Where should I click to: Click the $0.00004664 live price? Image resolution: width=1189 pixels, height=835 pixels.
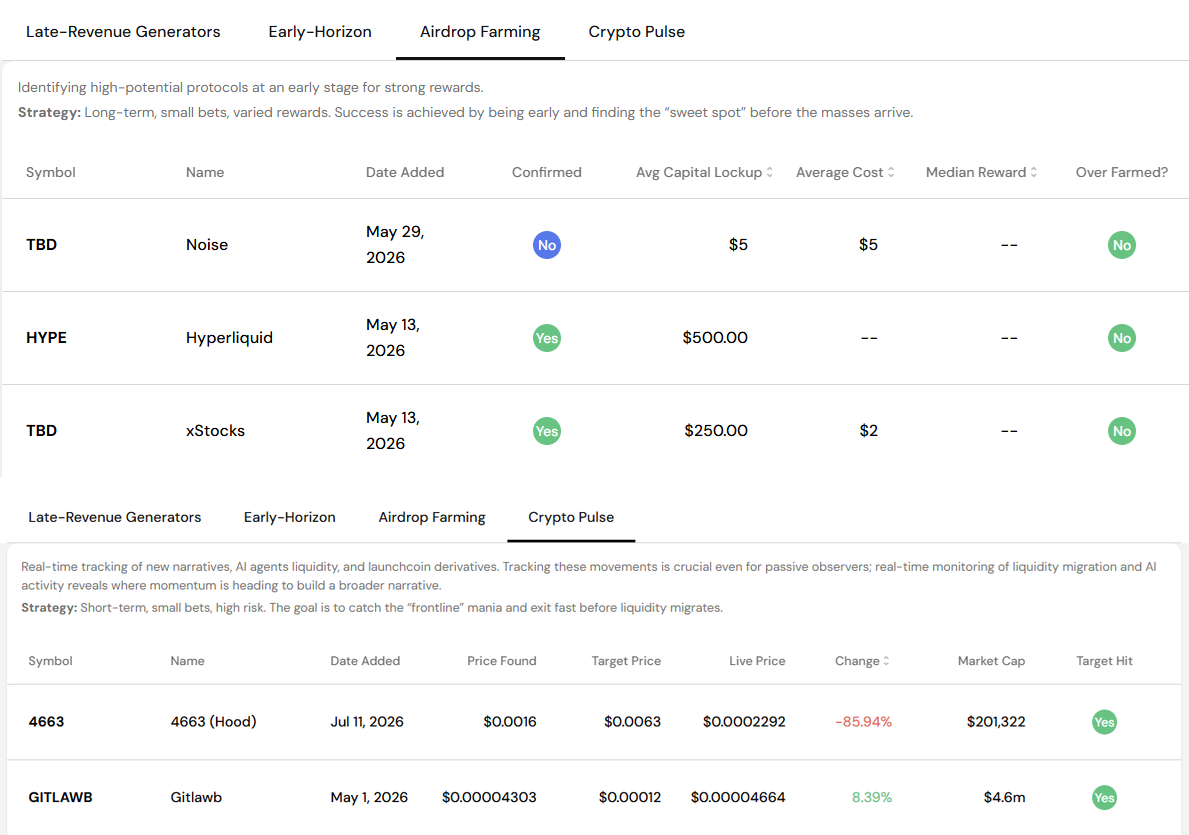(x=738, y=797)
